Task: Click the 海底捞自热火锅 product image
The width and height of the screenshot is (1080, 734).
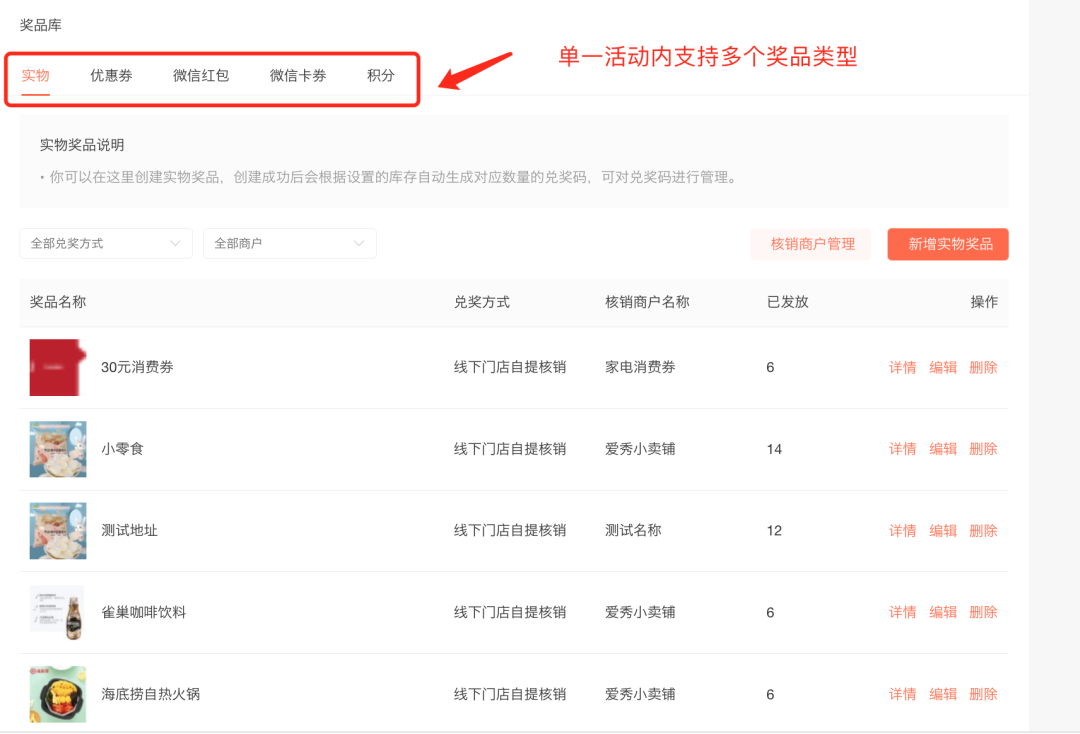Action: click(57, 693)
